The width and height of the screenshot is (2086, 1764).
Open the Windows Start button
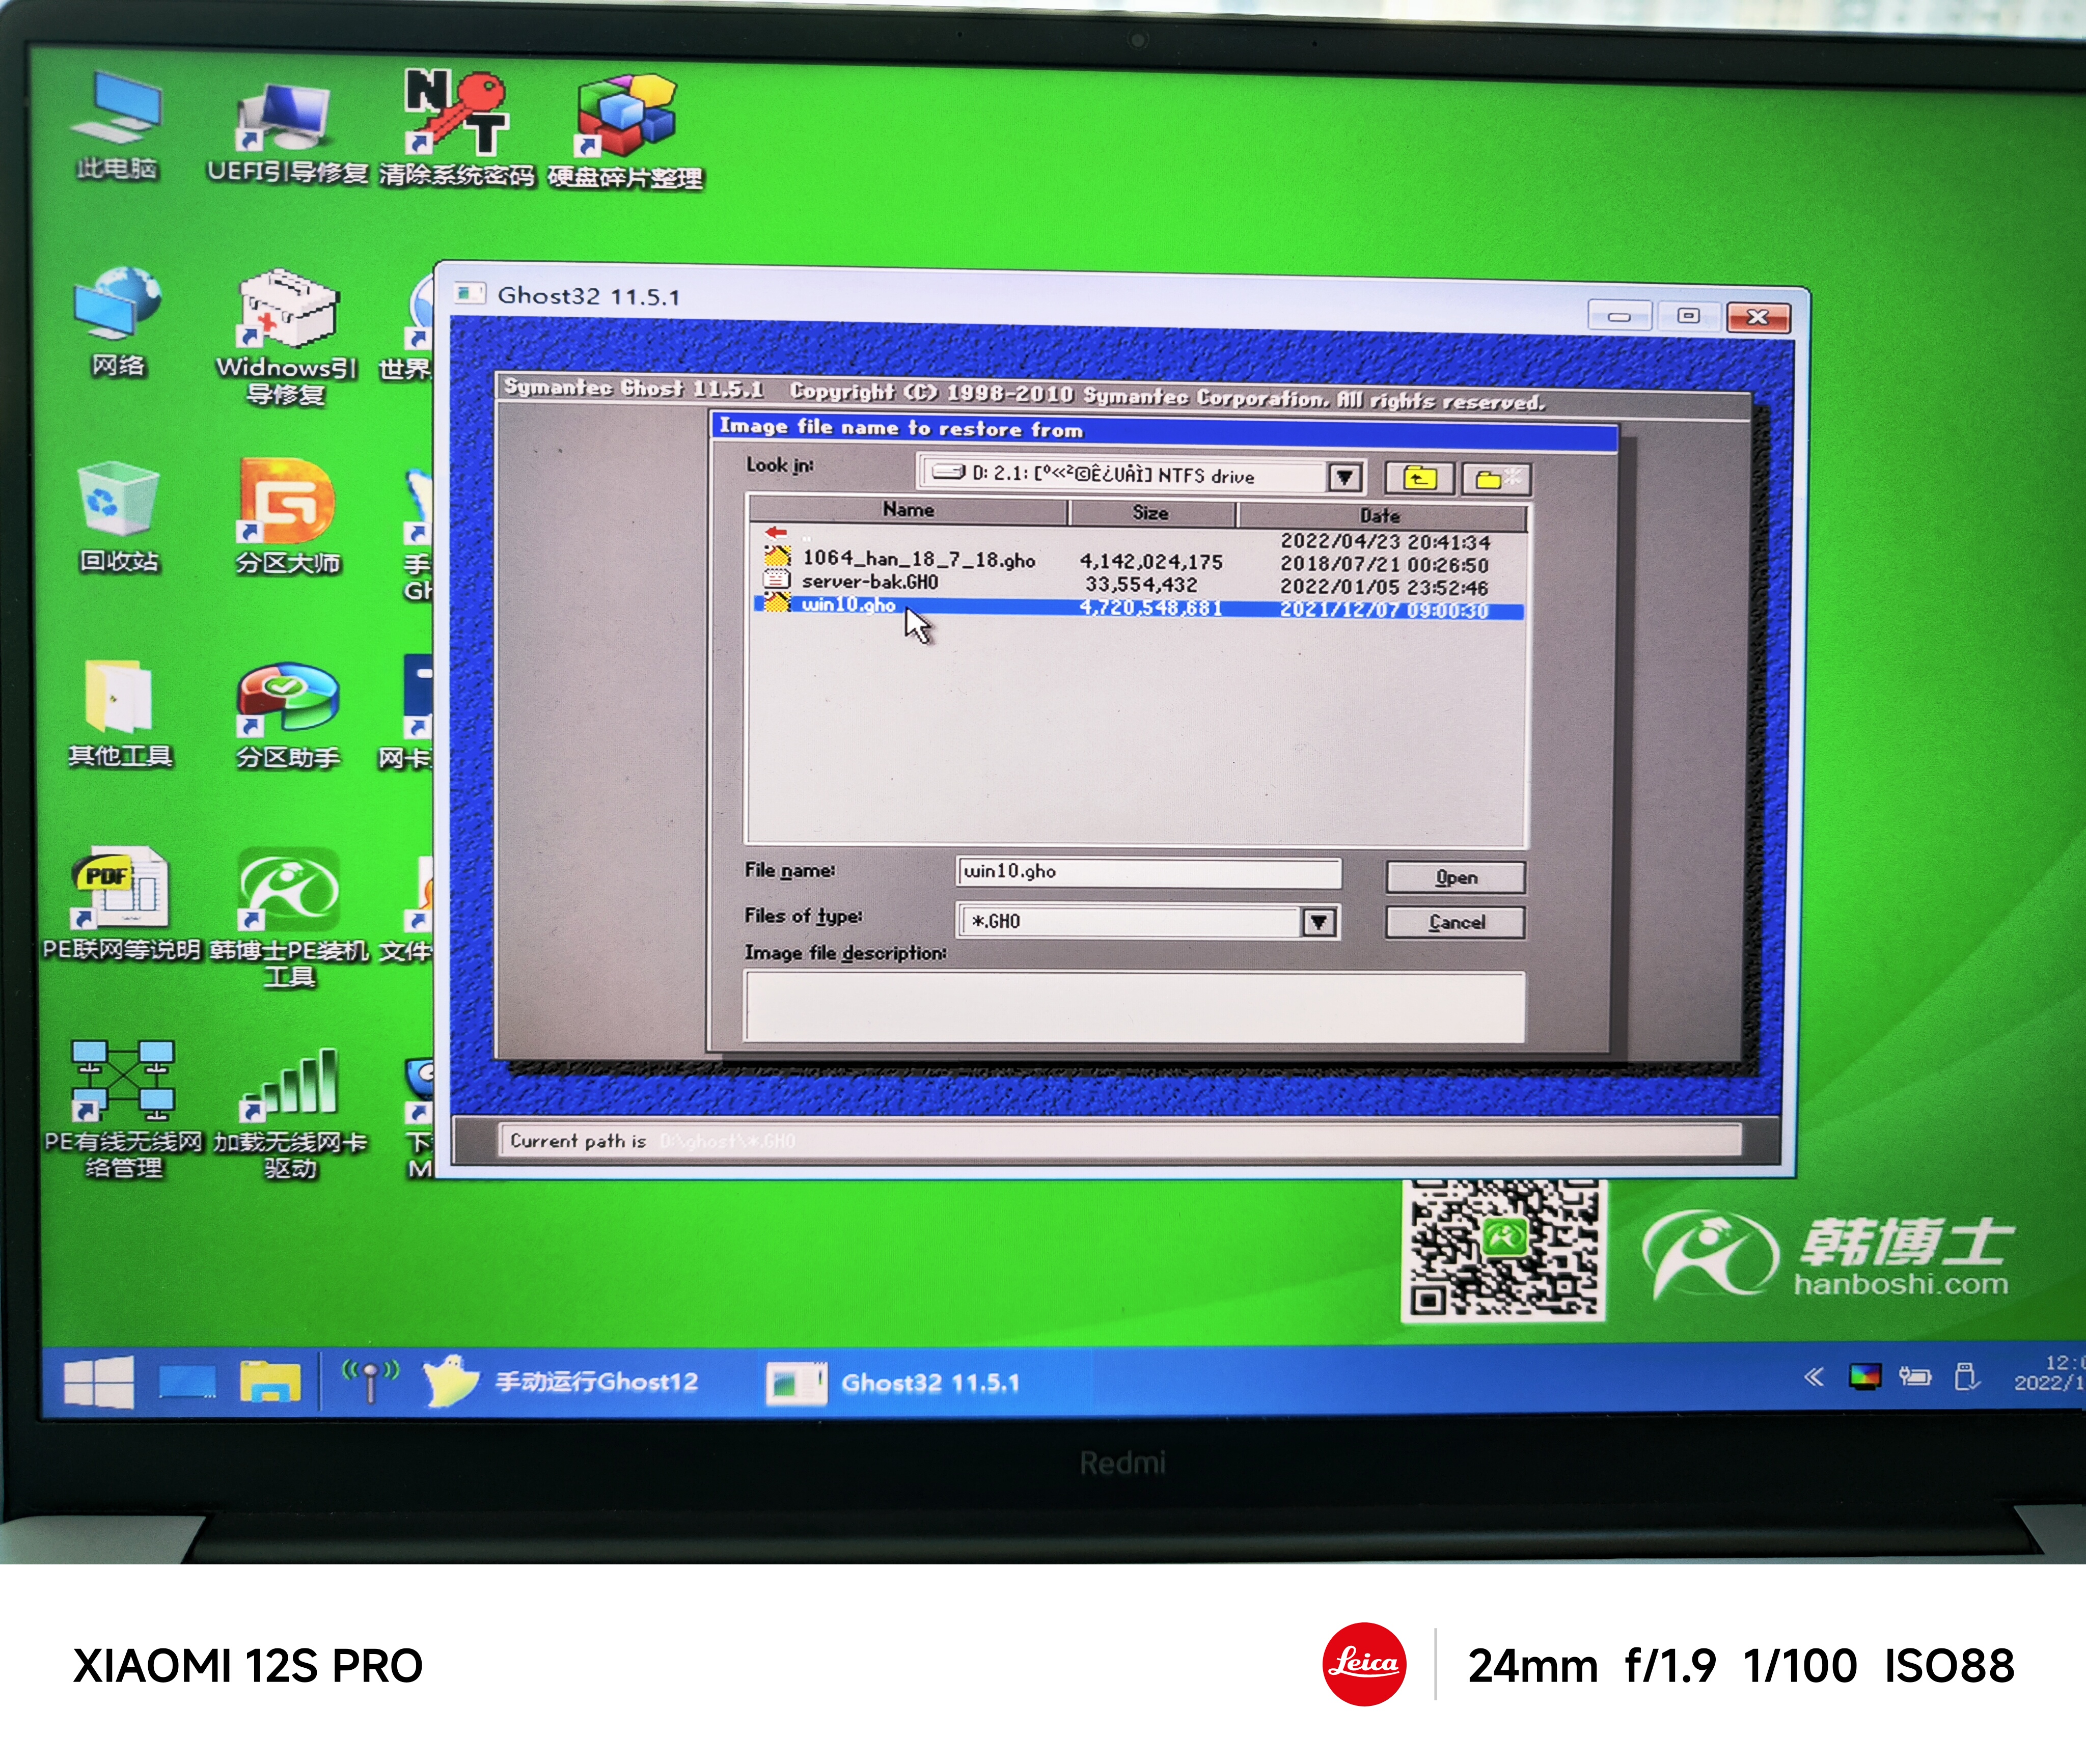click(x=98, y=1382)
